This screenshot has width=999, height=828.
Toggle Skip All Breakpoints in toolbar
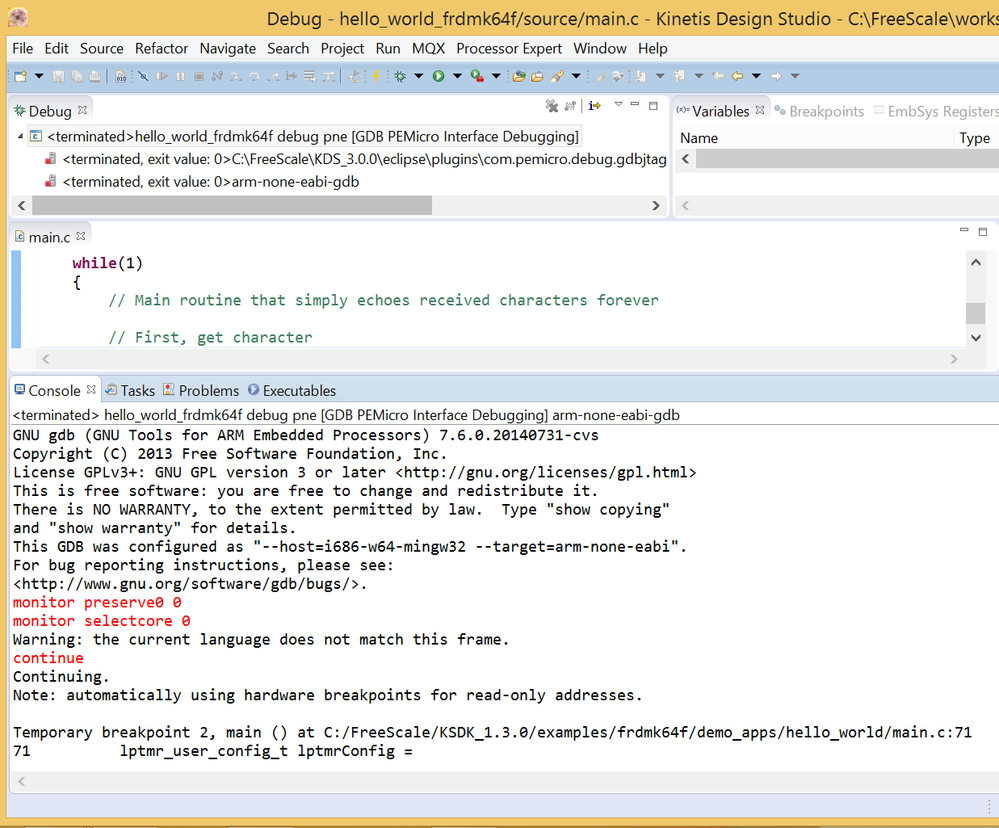click(143, 76)
